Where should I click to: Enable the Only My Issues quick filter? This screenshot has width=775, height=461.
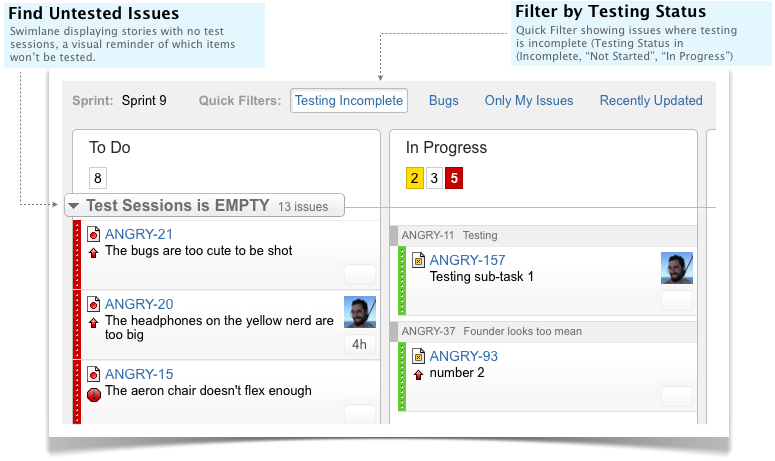point(529,101)
